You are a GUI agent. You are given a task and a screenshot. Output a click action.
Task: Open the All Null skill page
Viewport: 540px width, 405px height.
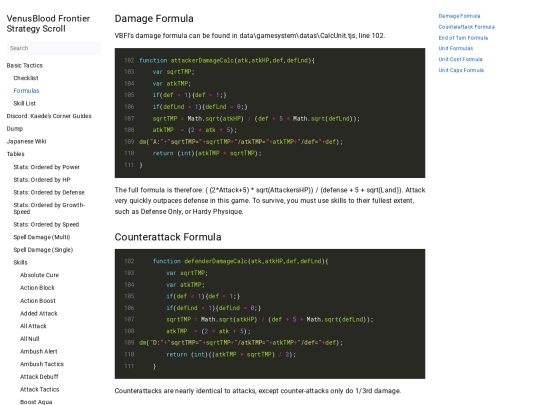click(x=30, y=339)
